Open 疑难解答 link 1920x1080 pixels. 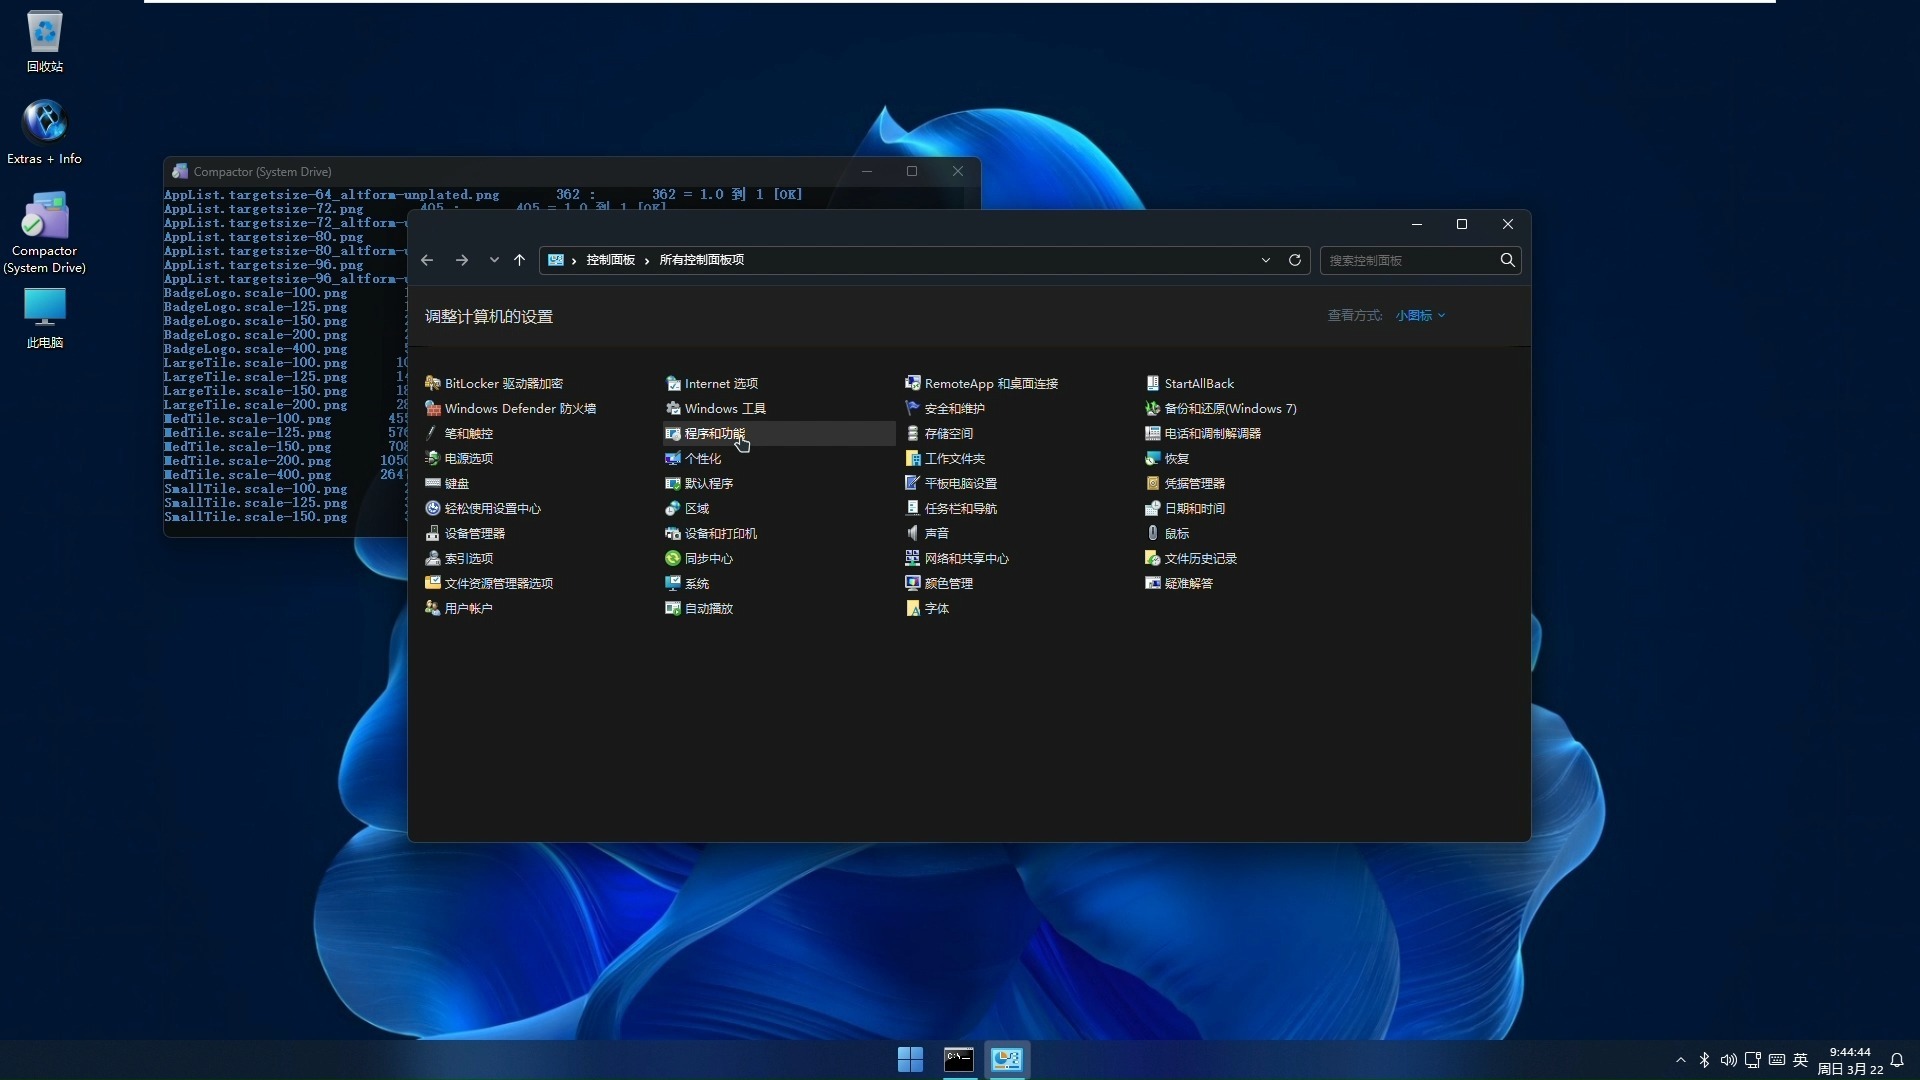tap(1189, 584)
